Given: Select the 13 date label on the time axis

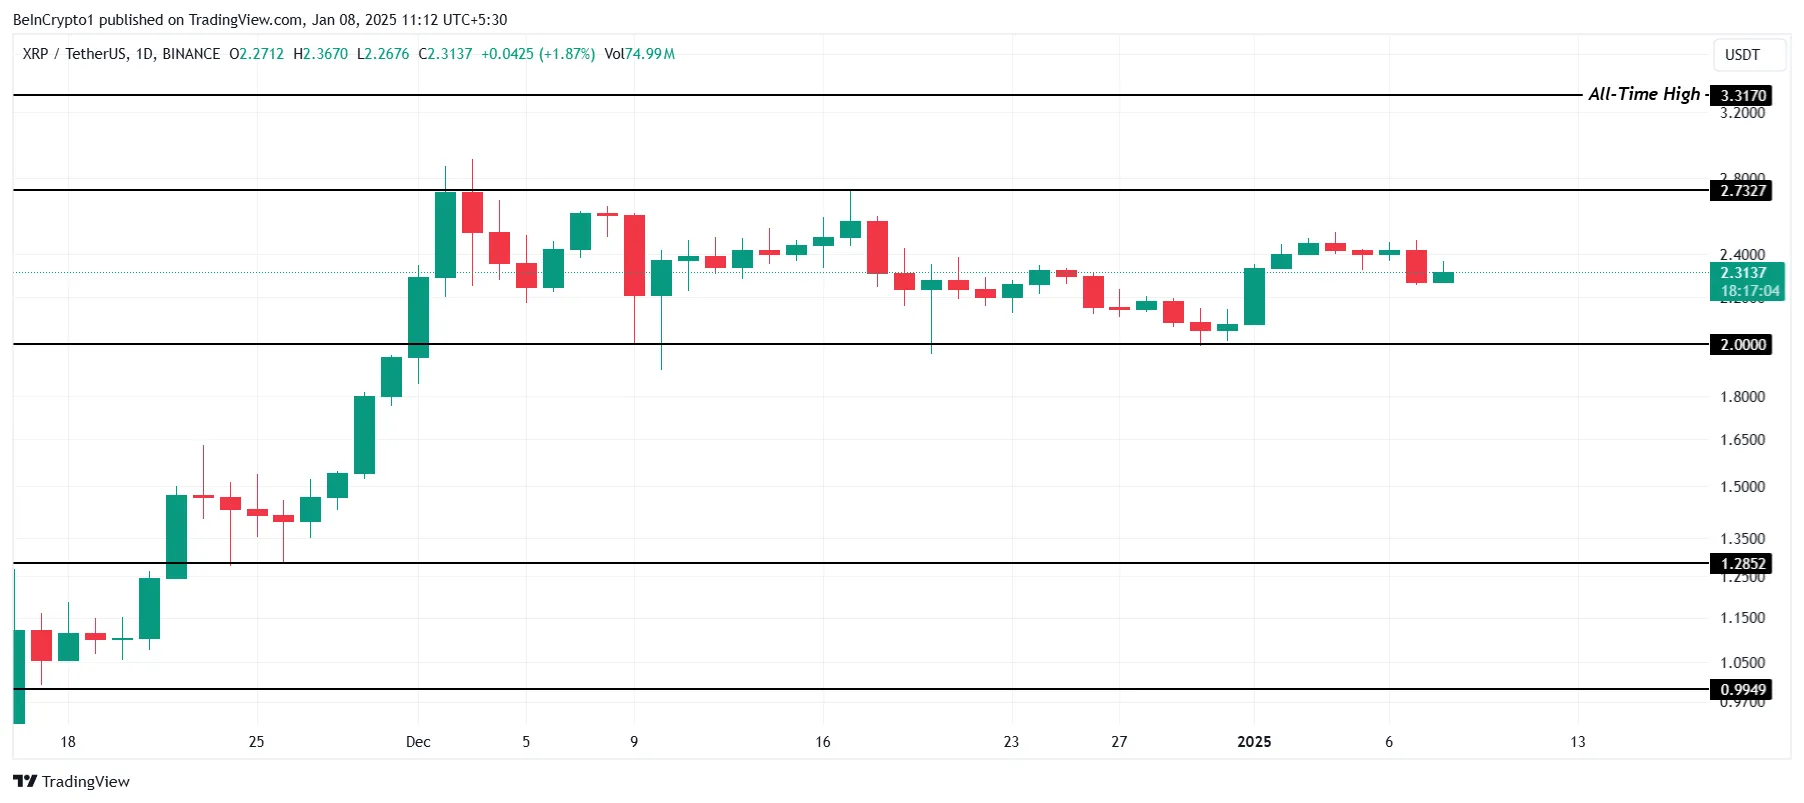Looking at the screenshot, I should coord(1578,742).
